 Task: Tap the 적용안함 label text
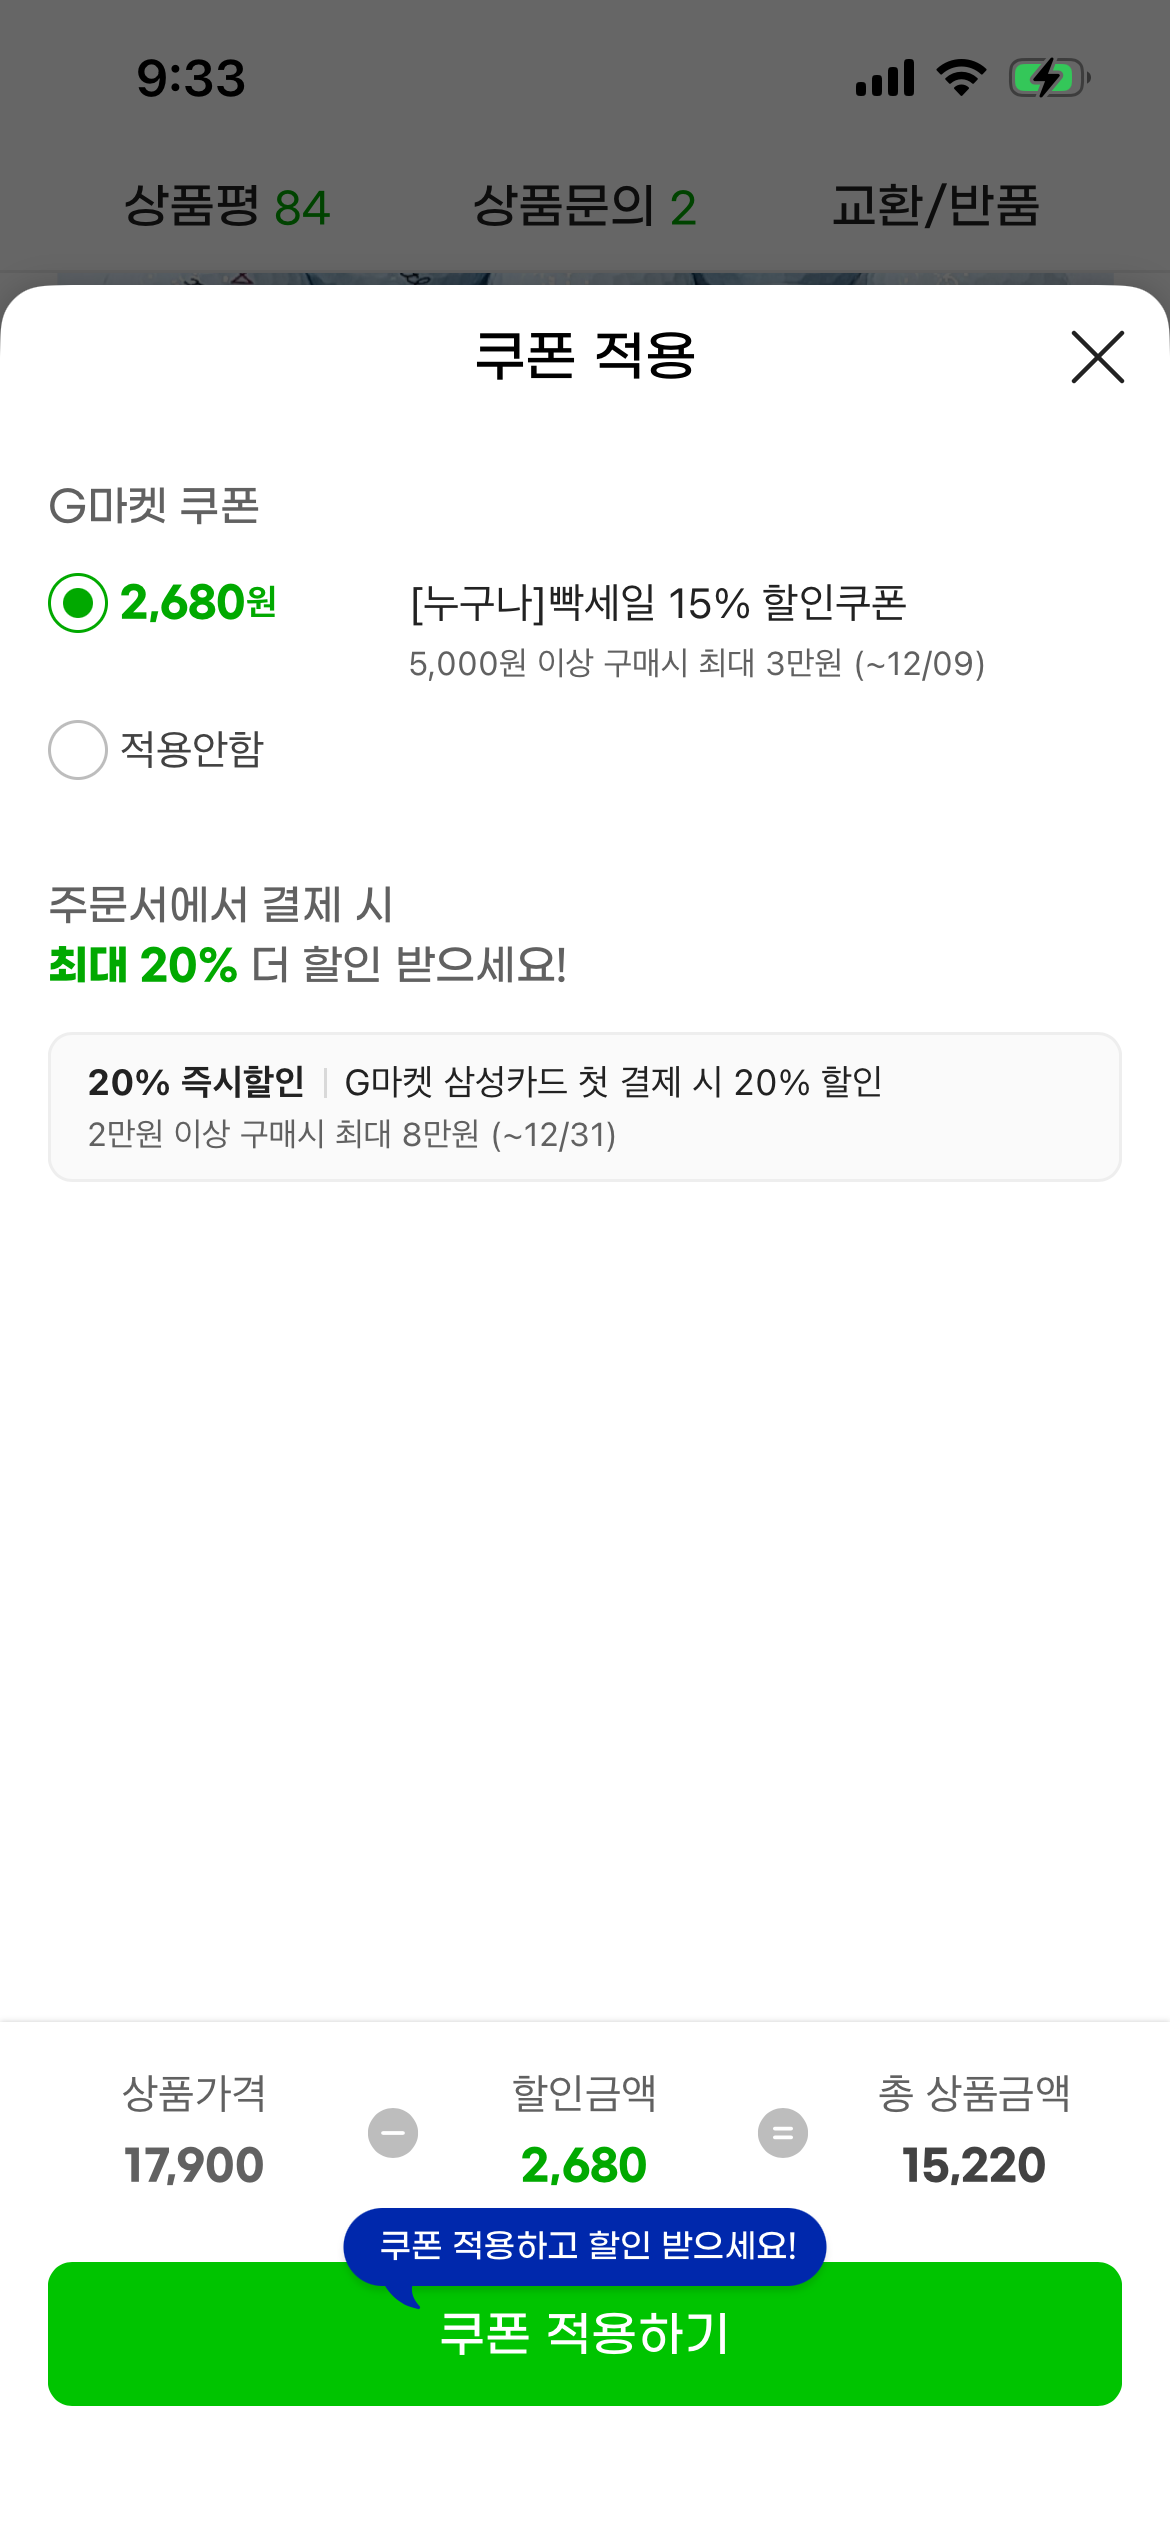point(192,750)
